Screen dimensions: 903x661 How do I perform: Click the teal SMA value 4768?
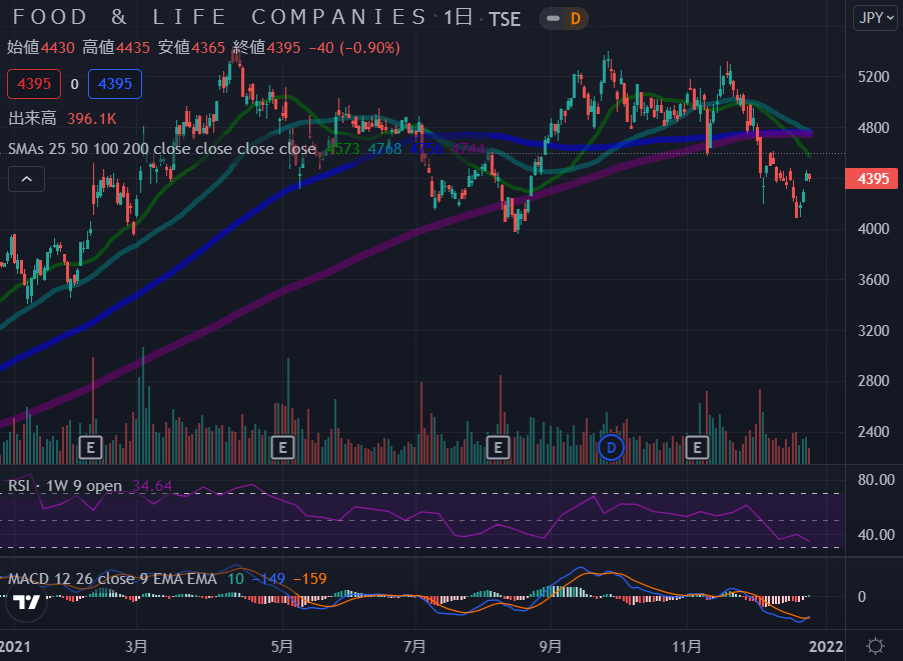point(385,149)
